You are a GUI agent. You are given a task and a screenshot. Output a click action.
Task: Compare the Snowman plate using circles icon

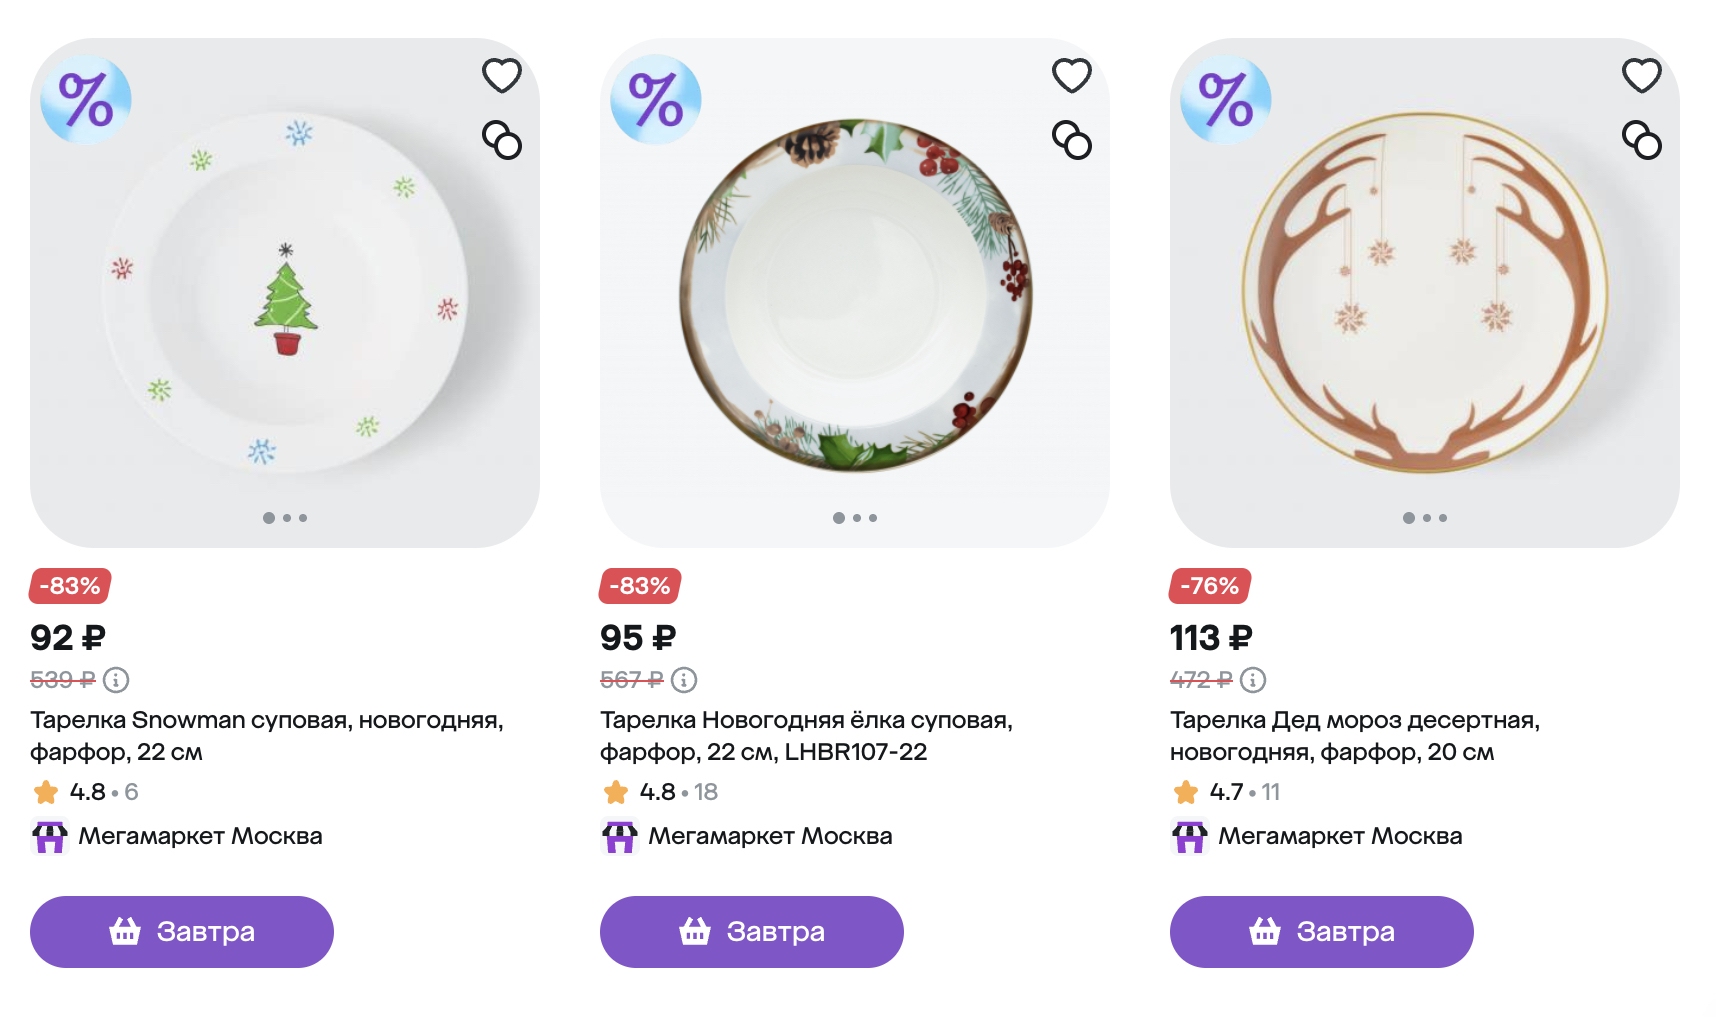(501, 140)
